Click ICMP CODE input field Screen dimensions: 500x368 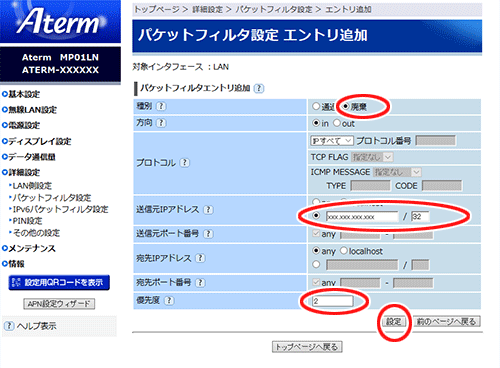coord(442,186)
